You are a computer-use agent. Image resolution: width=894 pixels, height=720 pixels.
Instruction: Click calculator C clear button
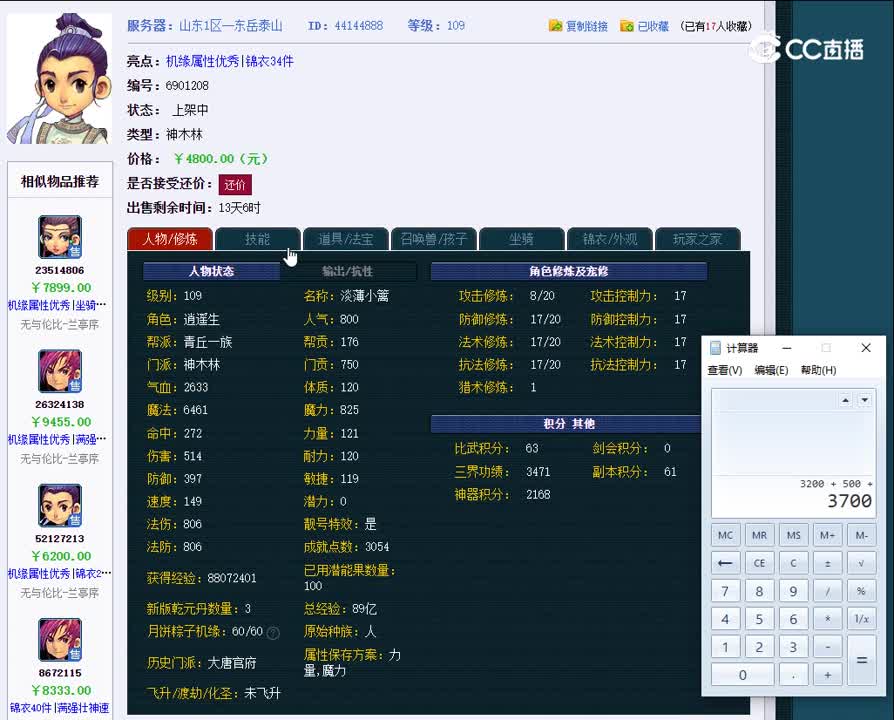794,563
